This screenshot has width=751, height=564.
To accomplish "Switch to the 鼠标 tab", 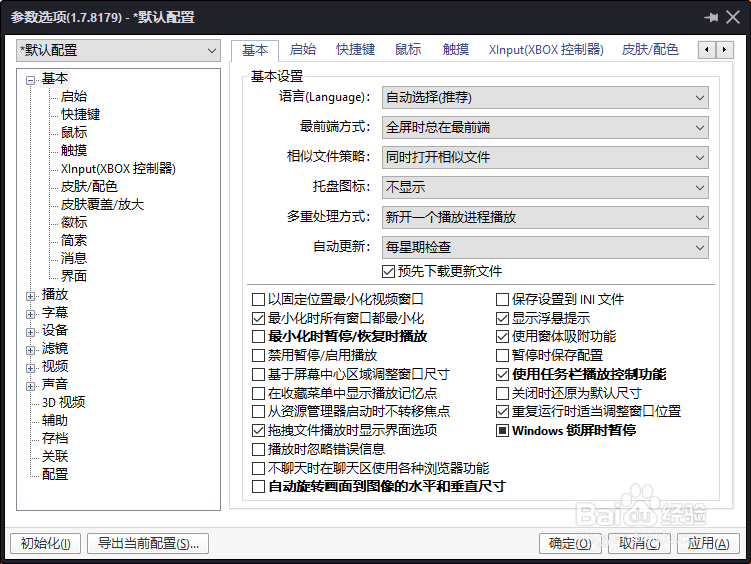I will tap(408, 49).
